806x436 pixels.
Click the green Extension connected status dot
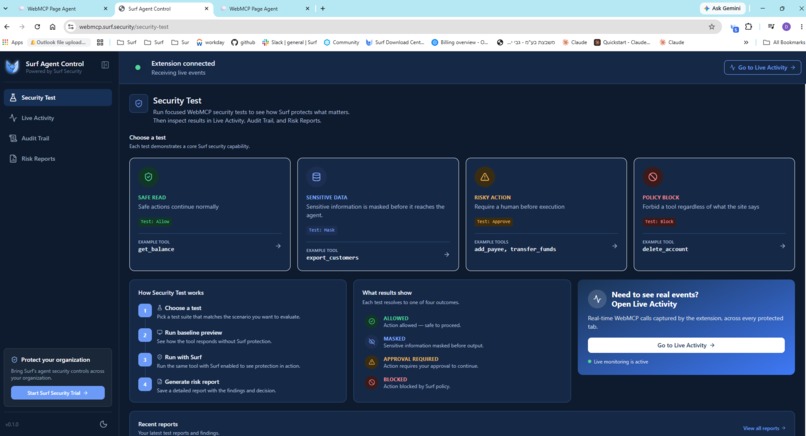point(138,67)
